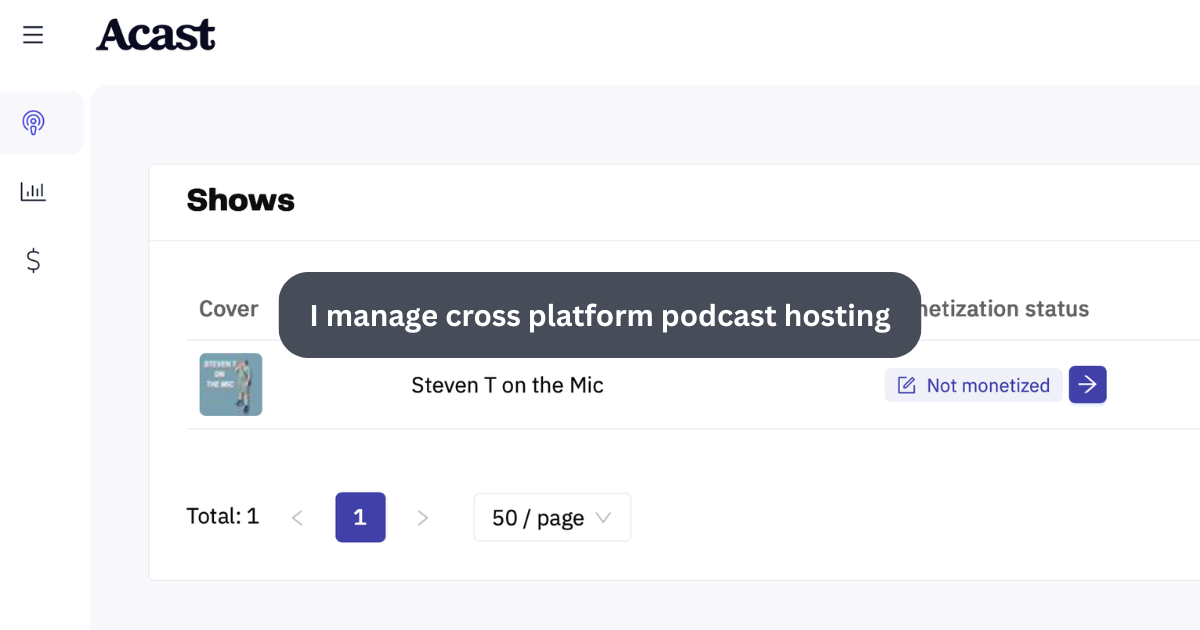Viewport: 1200px width, 630px height.
Task: Click the Not monetized status badge
Action: point(973,385)
